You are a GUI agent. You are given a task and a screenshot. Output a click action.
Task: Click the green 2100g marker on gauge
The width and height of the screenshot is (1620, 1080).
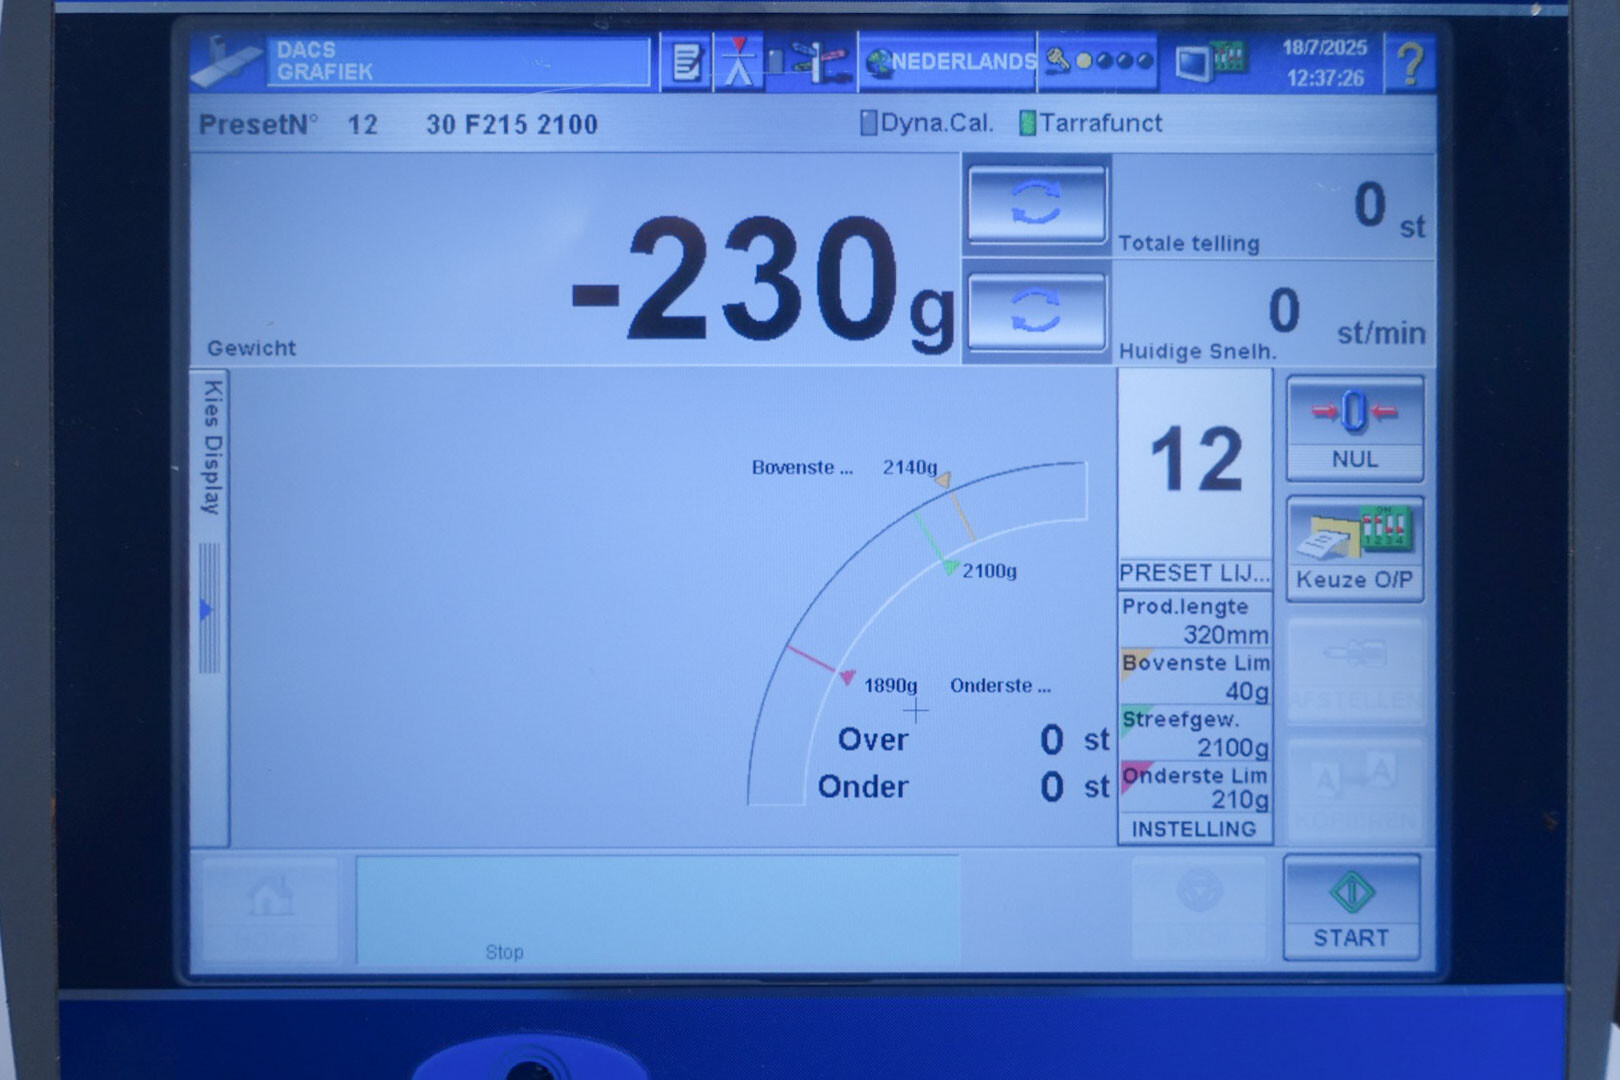pos(949,568)
